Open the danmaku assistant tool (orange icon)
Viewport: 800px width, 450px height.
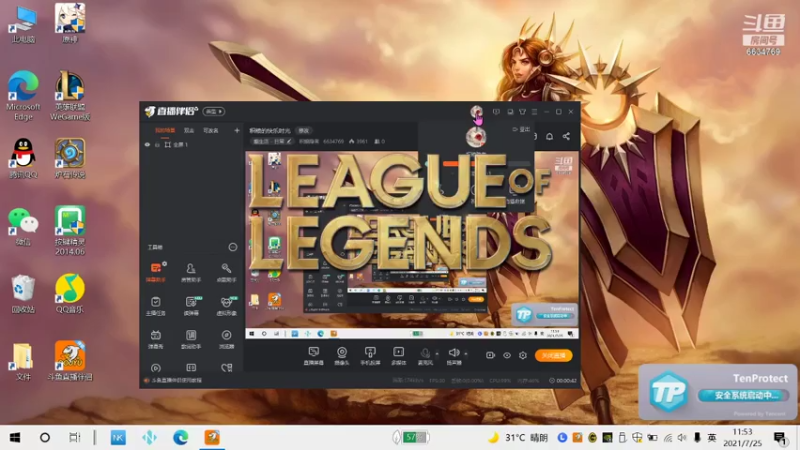[x=156, y=272]
